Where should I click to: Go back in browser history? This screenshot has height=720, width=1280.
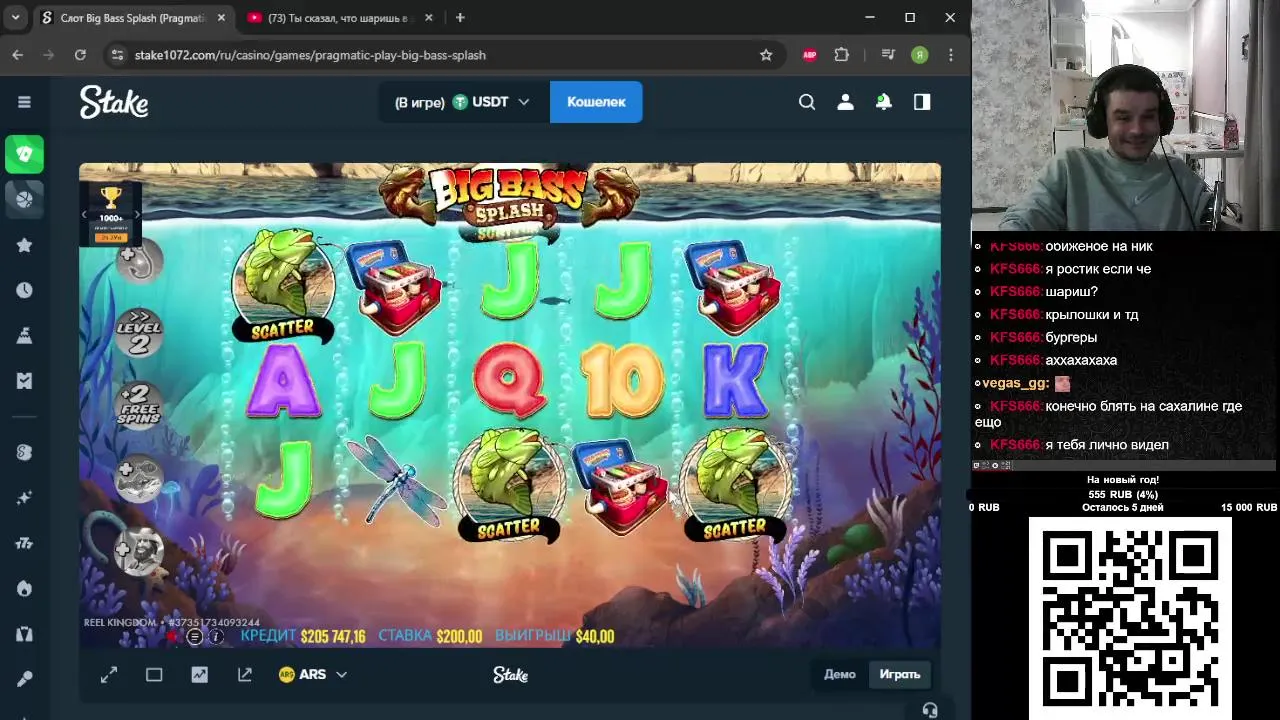point(17,55)
